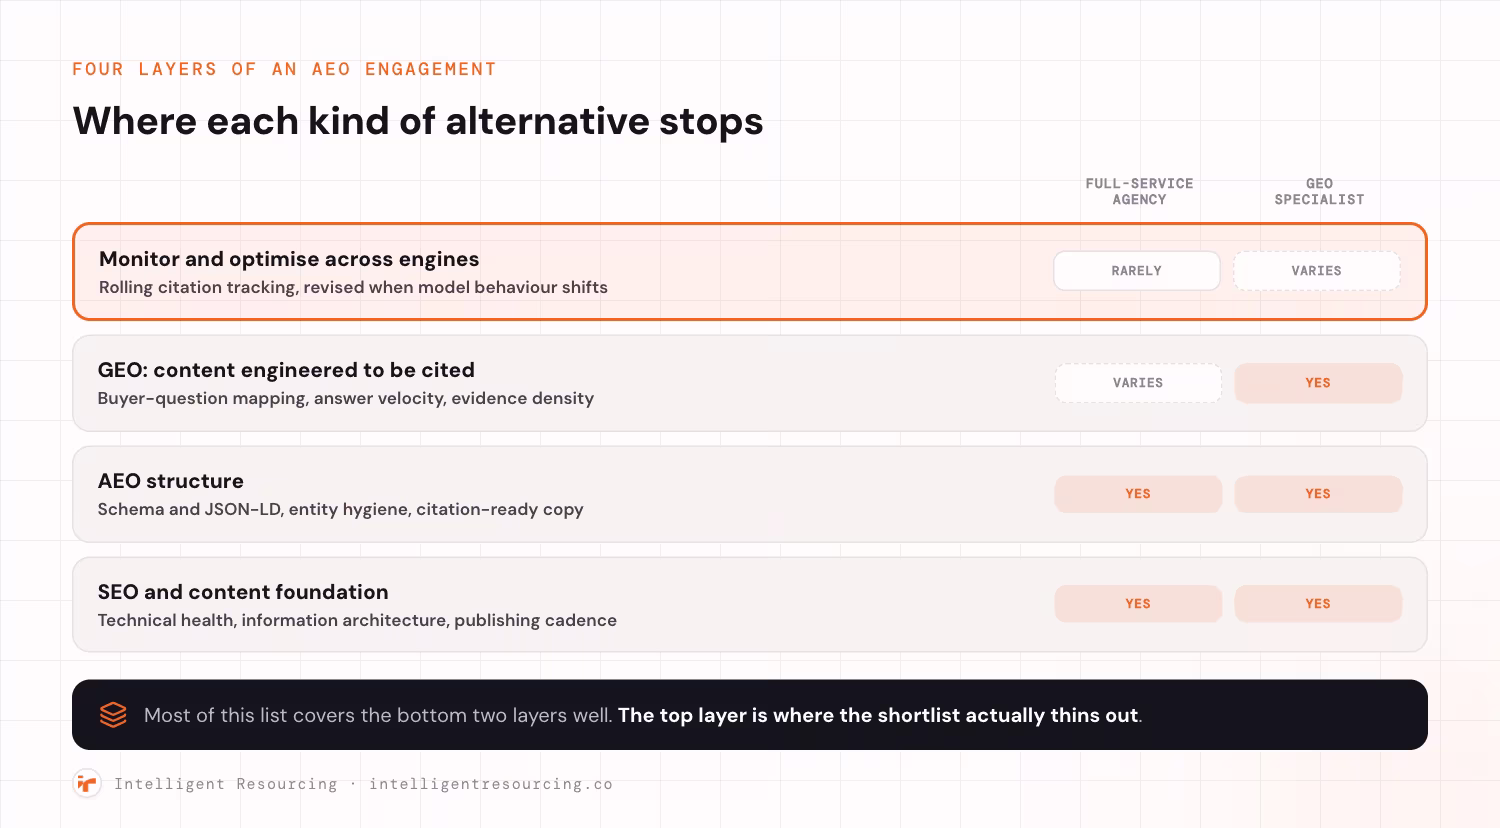This screenshot has width=1500, height=828.
Task: Click the VARIES pill in GEO row
Action: pyautogui.click(x=1138, y=383)
